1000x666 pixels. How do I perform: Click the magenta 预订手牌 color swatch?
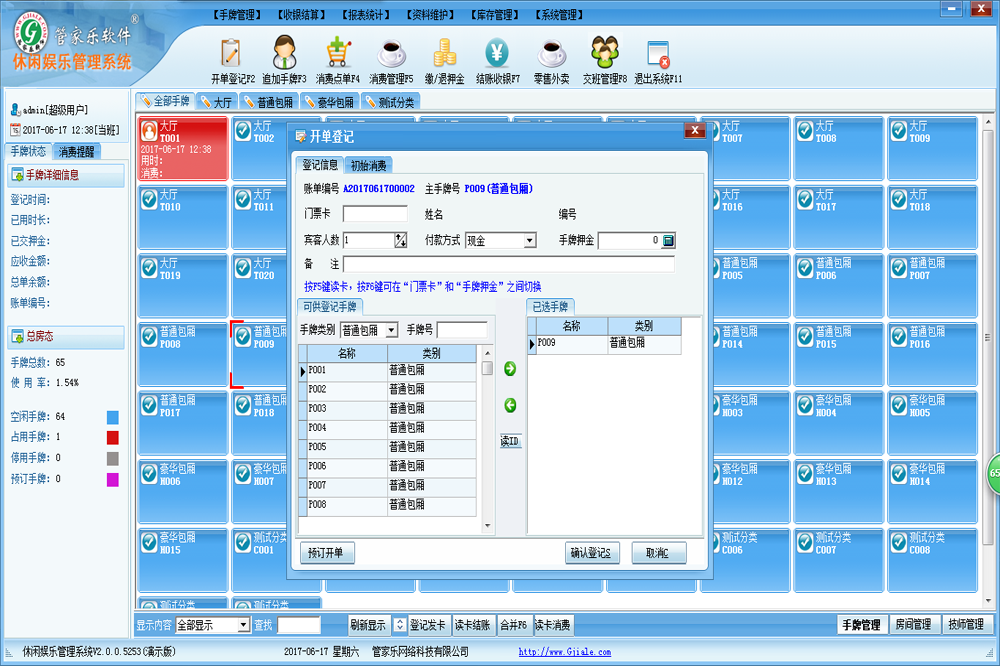tap(112, 479)
